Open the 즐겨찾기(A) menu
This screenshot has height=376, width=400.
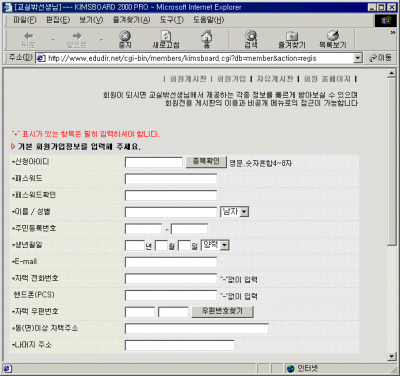tap(131, 20)
